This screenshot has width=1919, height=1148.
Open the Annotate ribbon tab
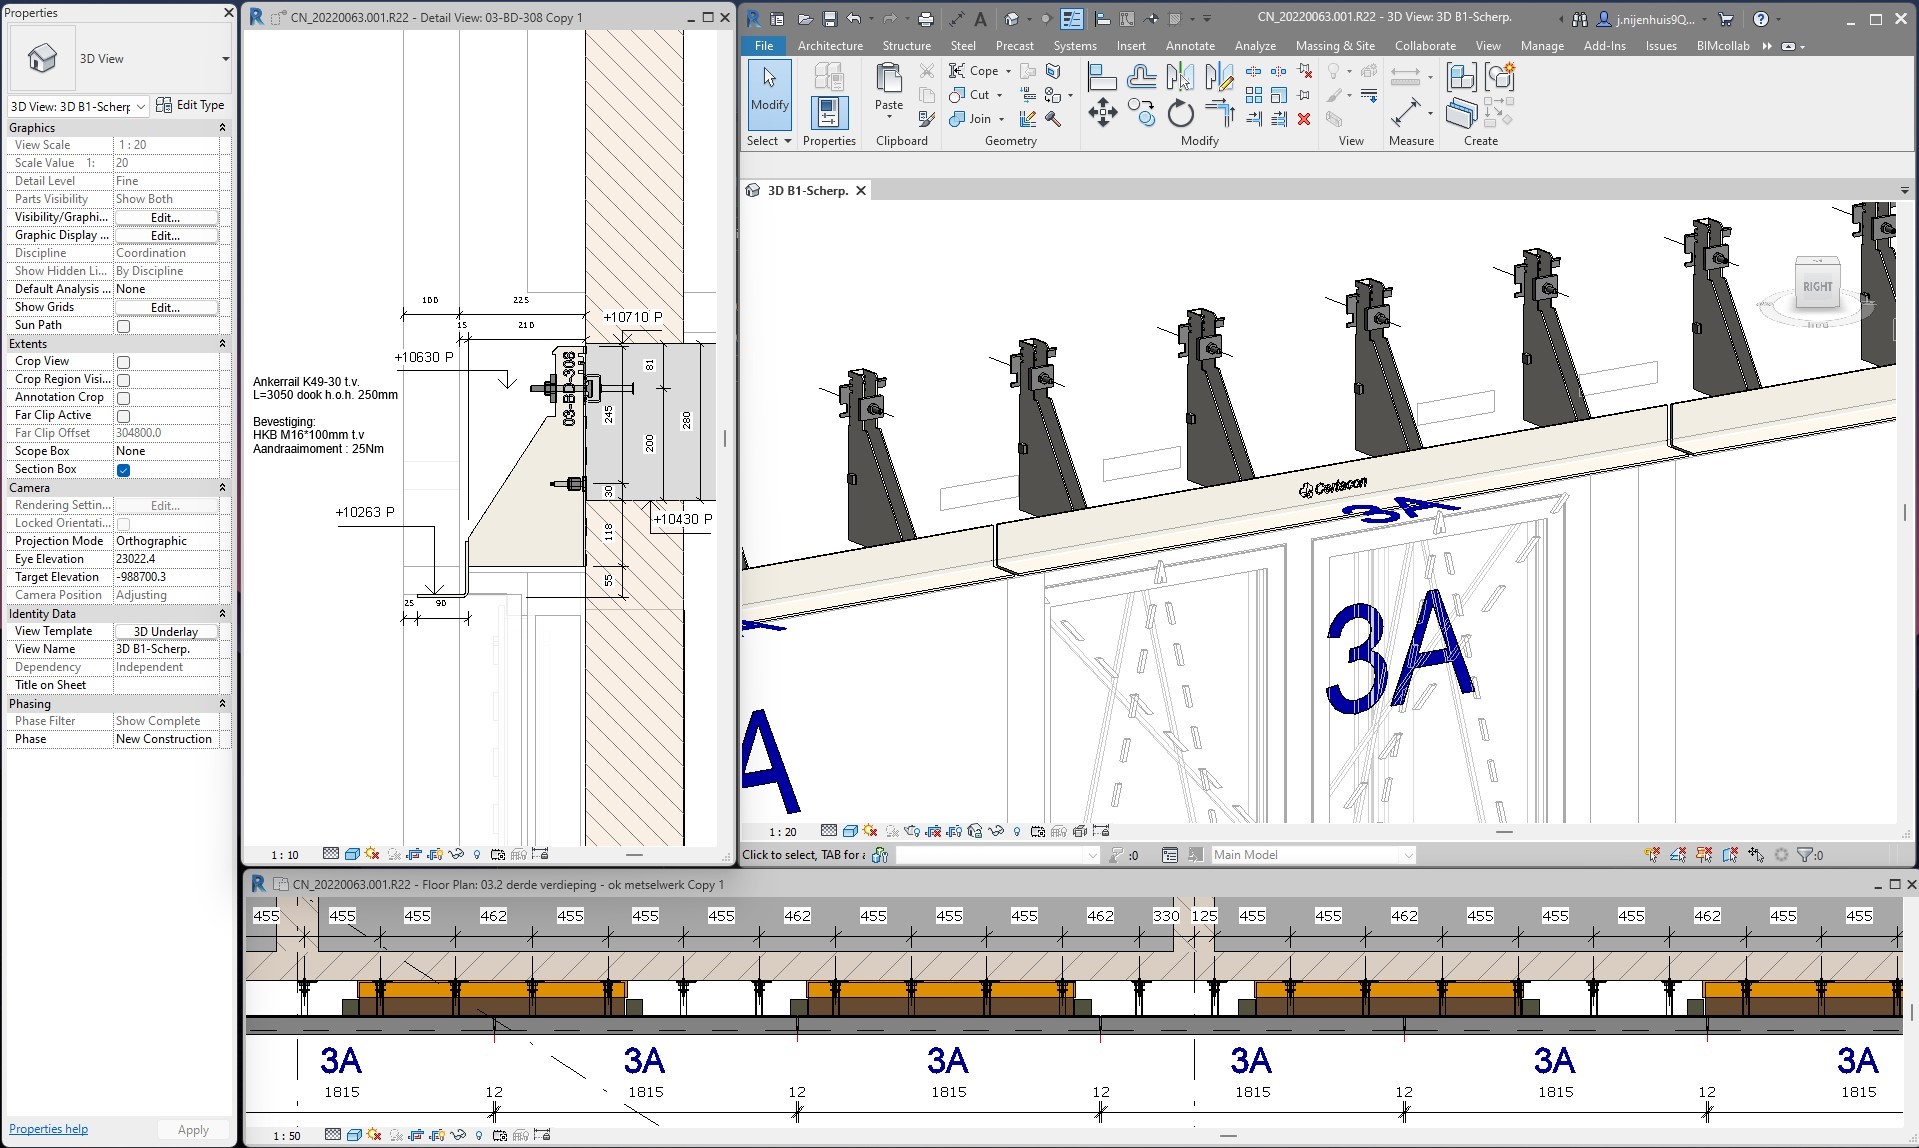click(x=1189, y=46)
